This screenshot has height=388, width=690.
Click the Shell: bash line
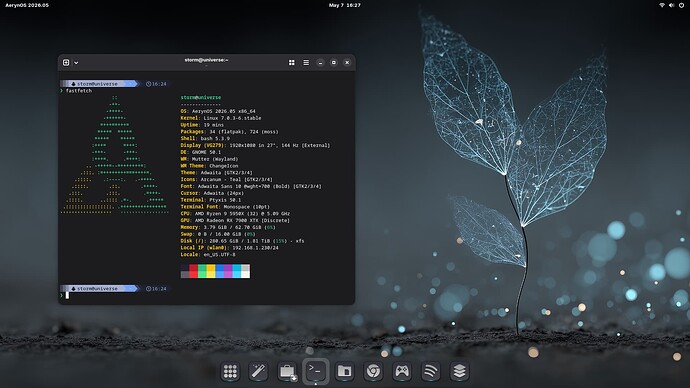point(205,138)
